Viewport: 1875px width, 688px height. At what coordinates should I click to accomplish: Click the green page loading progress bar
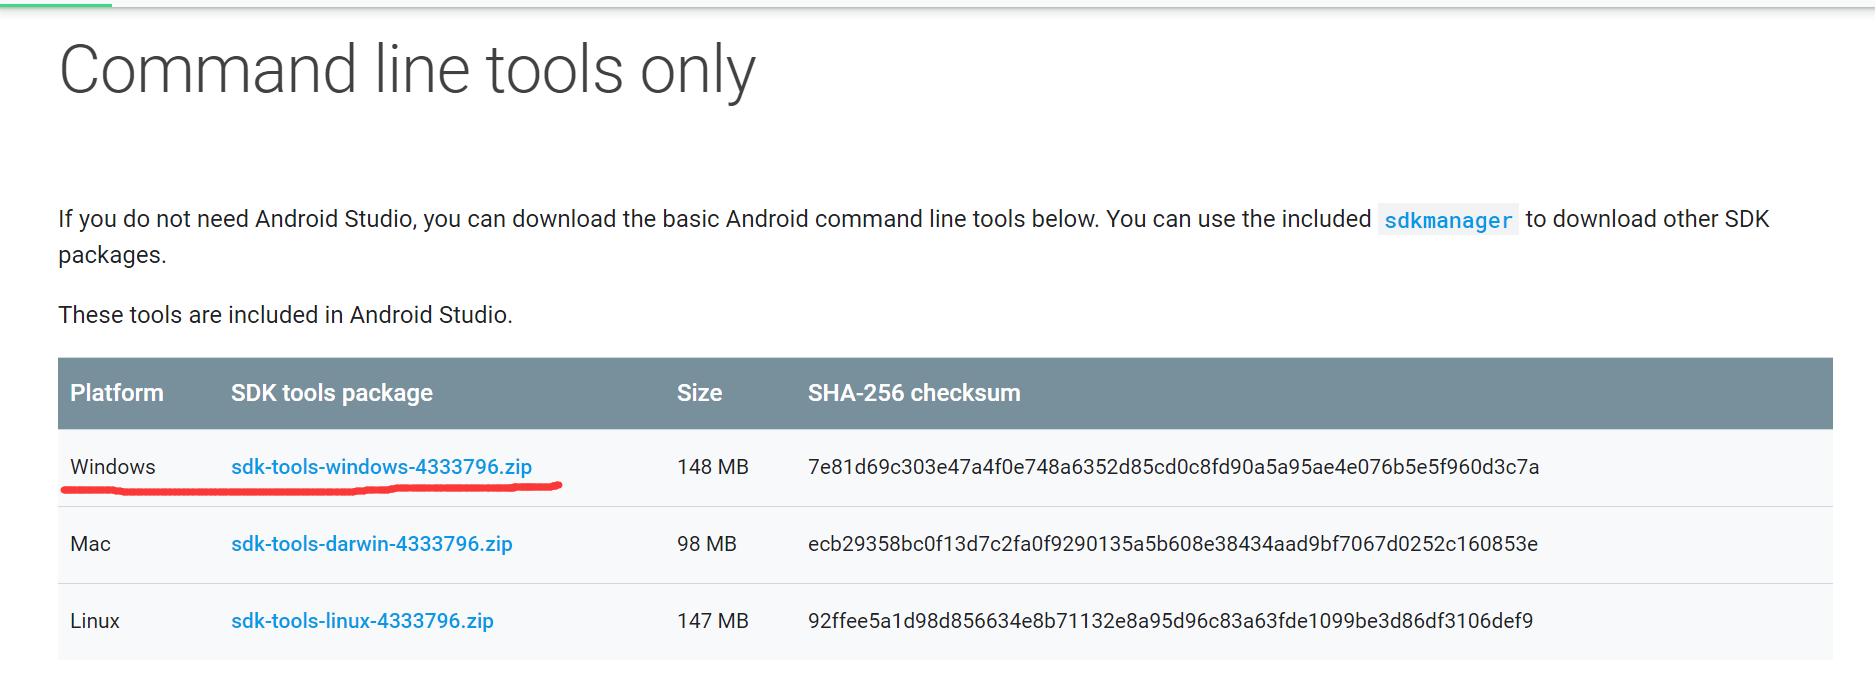56,4
